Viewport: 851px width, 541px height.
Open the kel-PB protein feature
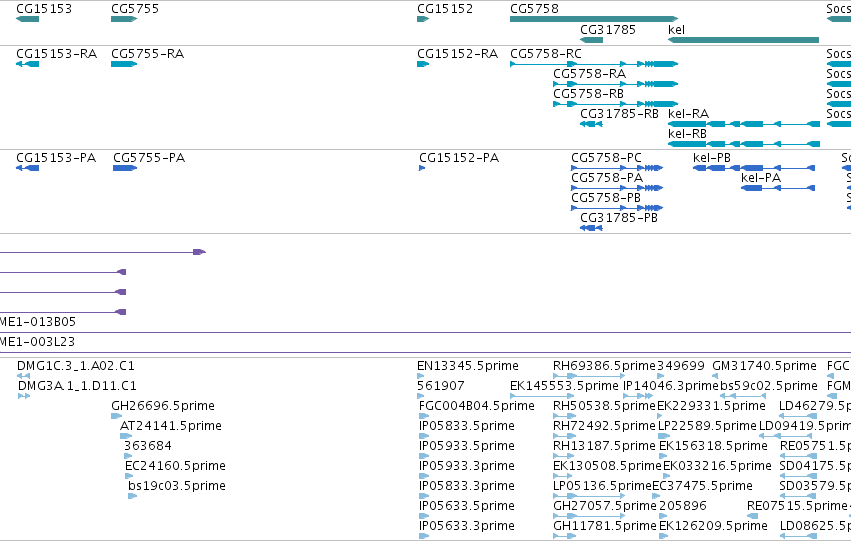[754, 168]
